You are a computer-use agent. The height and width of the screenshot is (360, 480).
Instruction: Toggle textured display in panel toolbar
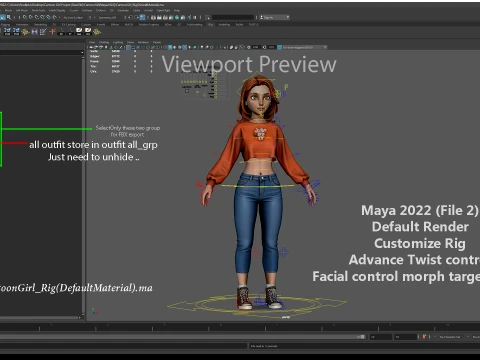184,47
